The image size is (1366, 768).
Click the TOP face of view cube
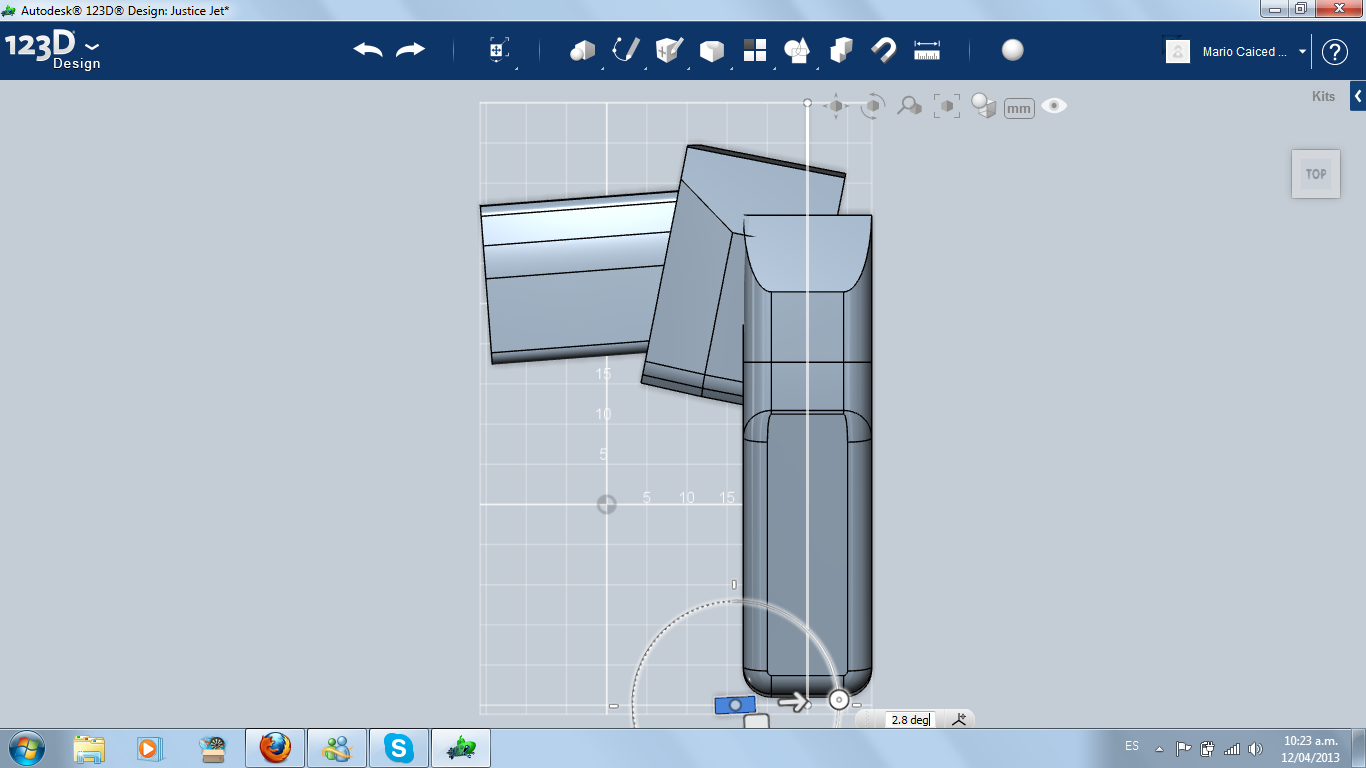1316,174
